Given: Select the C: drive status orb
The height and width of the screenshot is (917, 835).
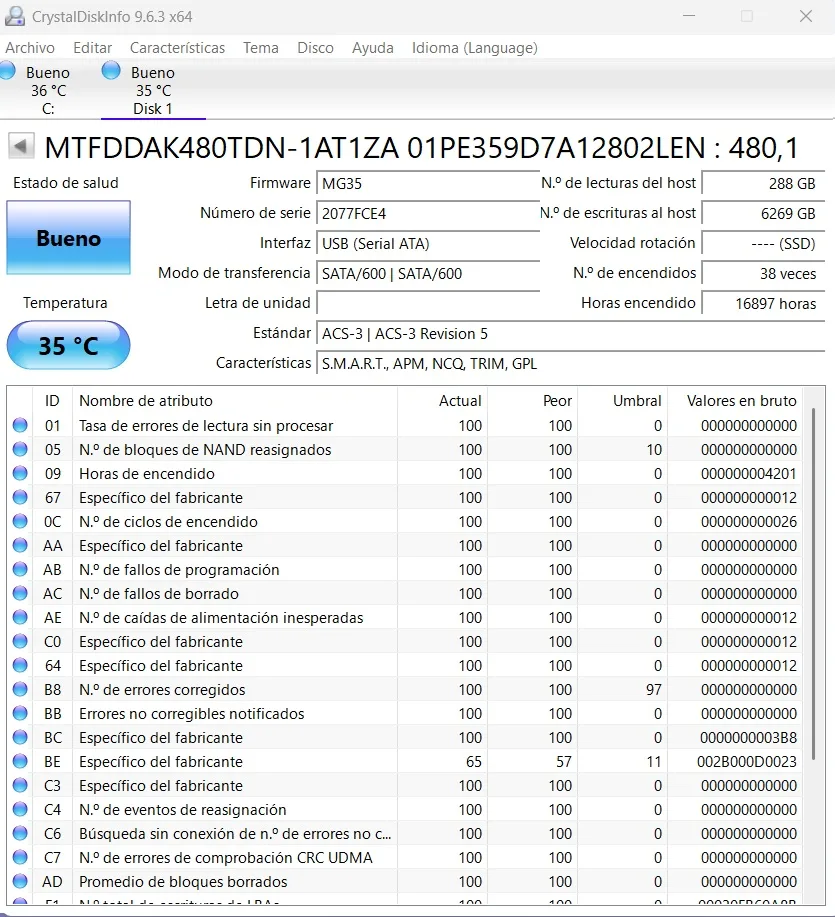Looking at the screenshot, I should point(8,71).
